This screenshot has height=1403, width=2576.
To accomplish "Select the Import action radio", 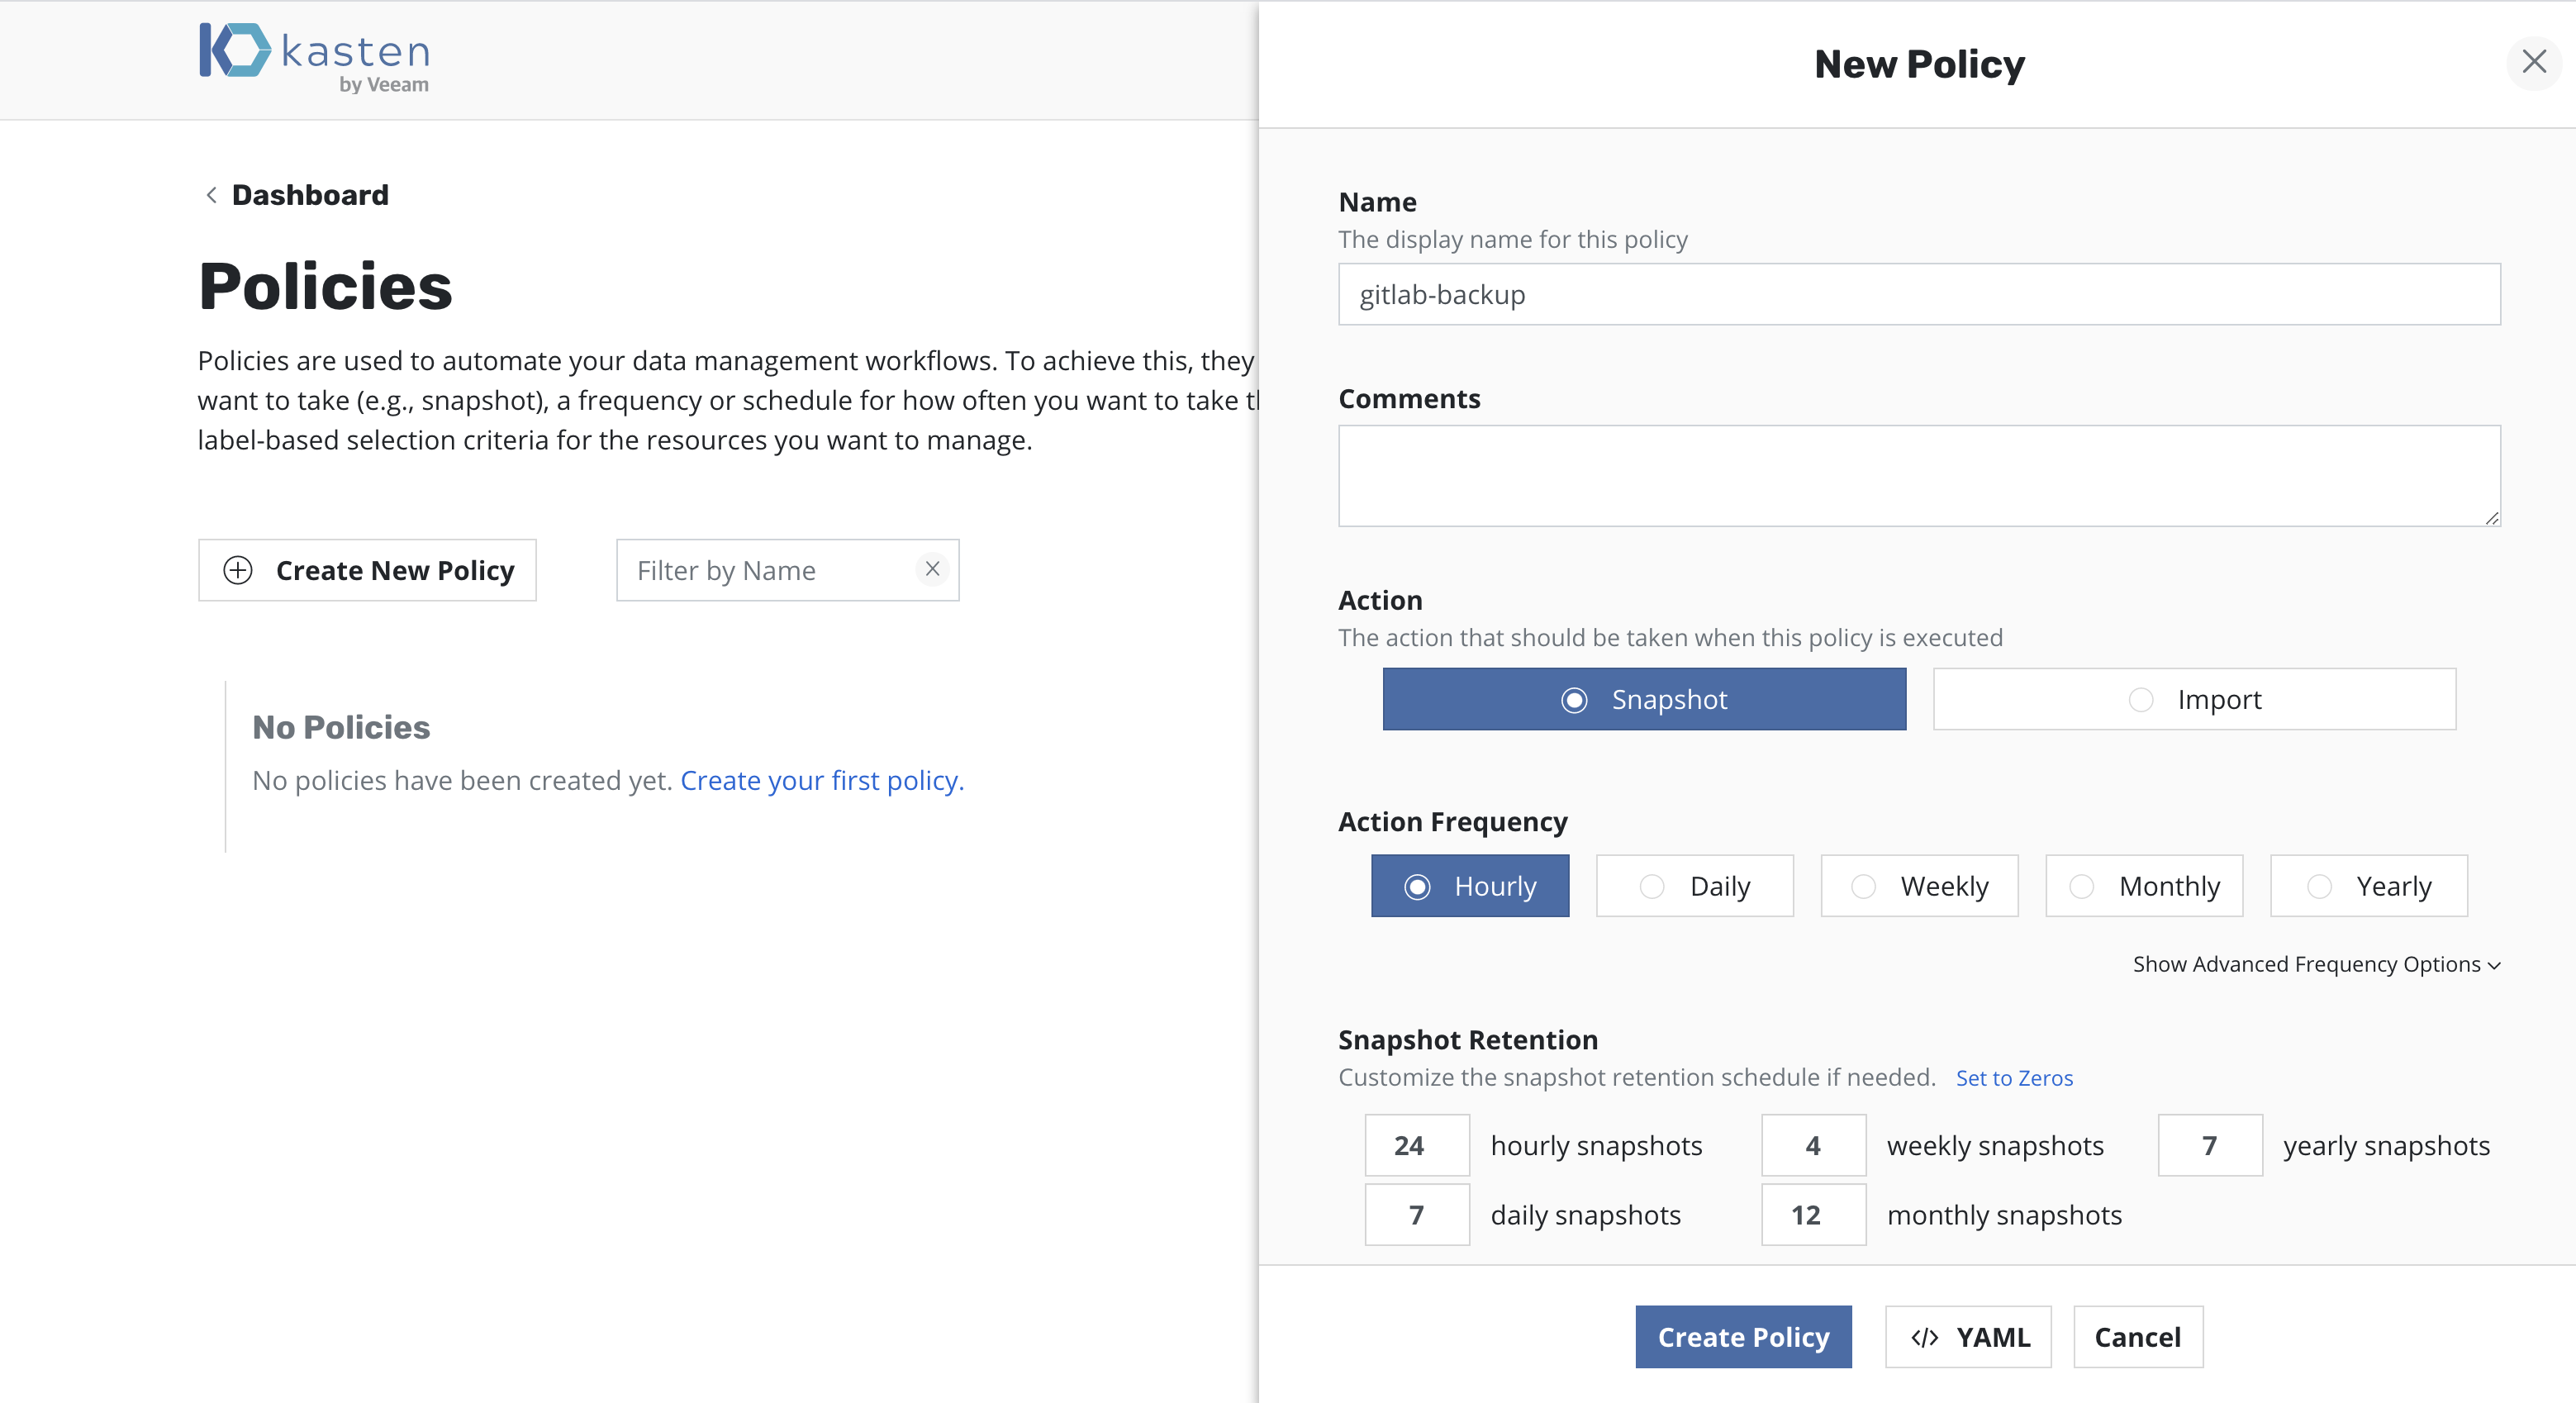I will click(2141, 700).
